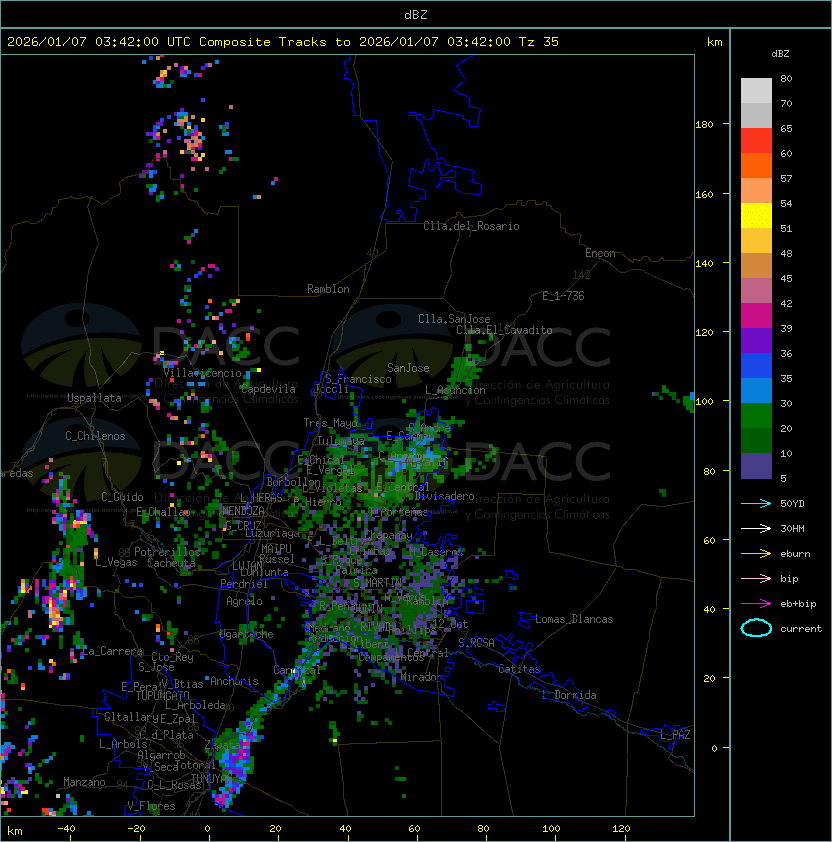Screen dimensions: 832x842
Task: Click the 'Villavicencio' place label
Action: 202,373
